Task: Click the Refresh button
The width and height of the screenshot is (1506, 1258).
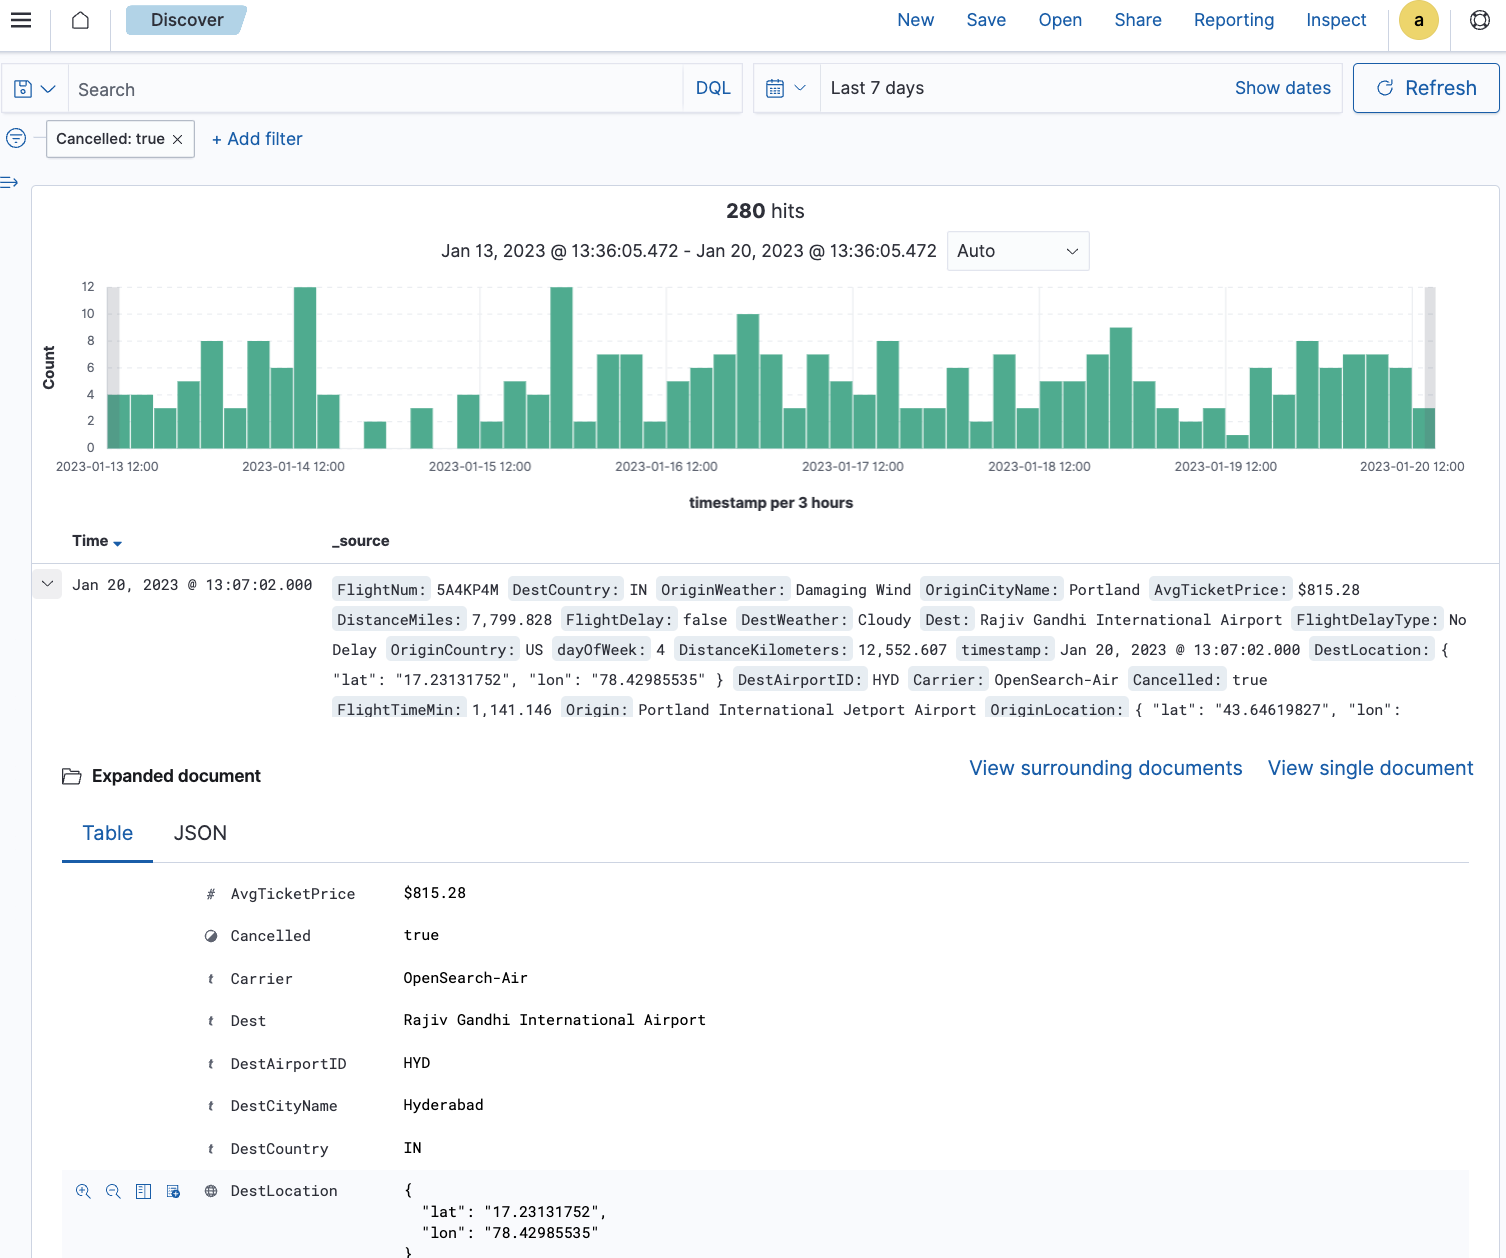Action: (x=1426, y=88)
